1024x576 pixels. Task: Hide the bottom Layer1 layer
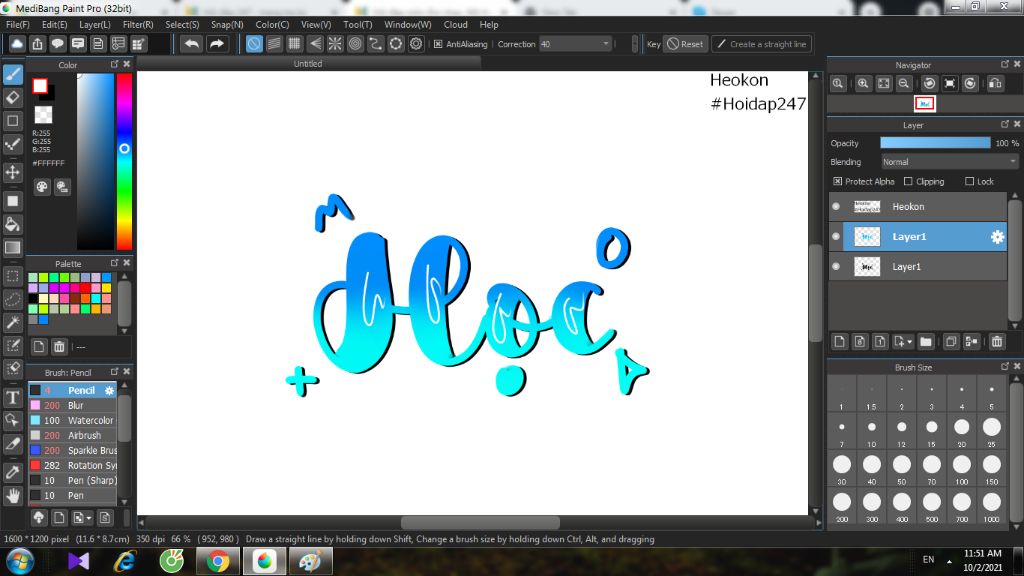(x=836, y=266)
